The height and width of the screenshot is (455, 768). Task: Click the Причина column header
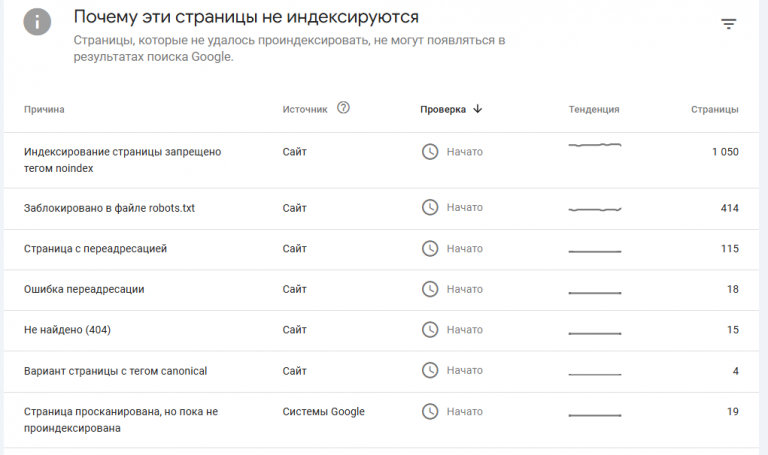(x=44, y=109)
